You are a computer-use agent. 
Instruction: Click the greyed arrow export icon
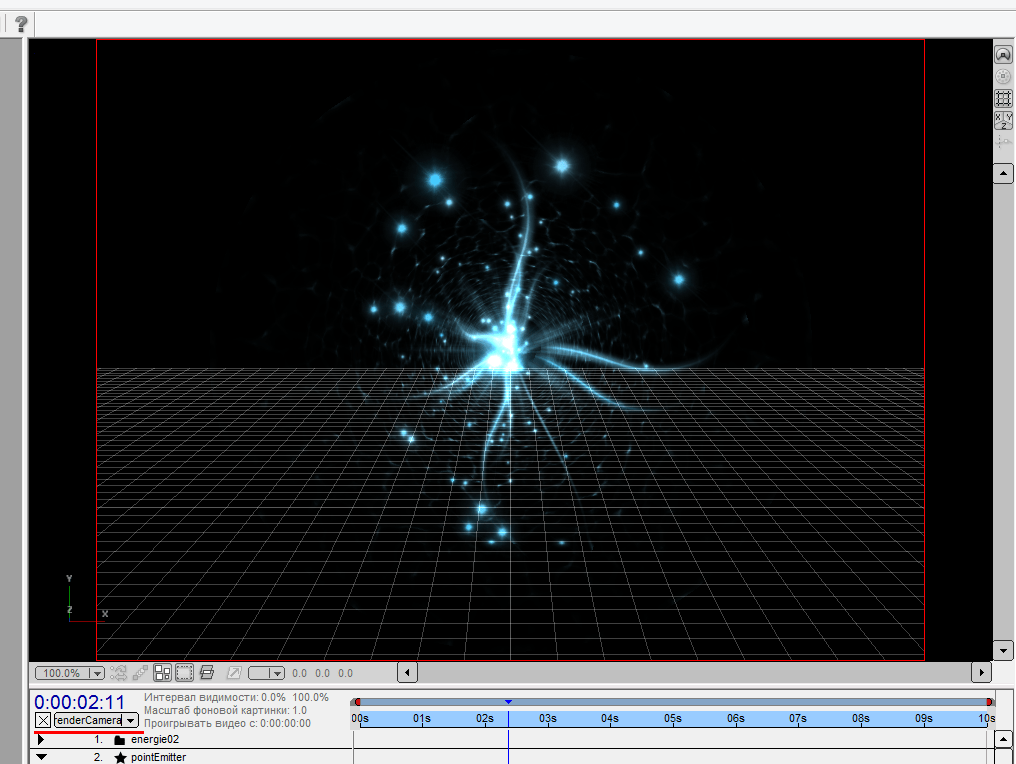[234, 673]
